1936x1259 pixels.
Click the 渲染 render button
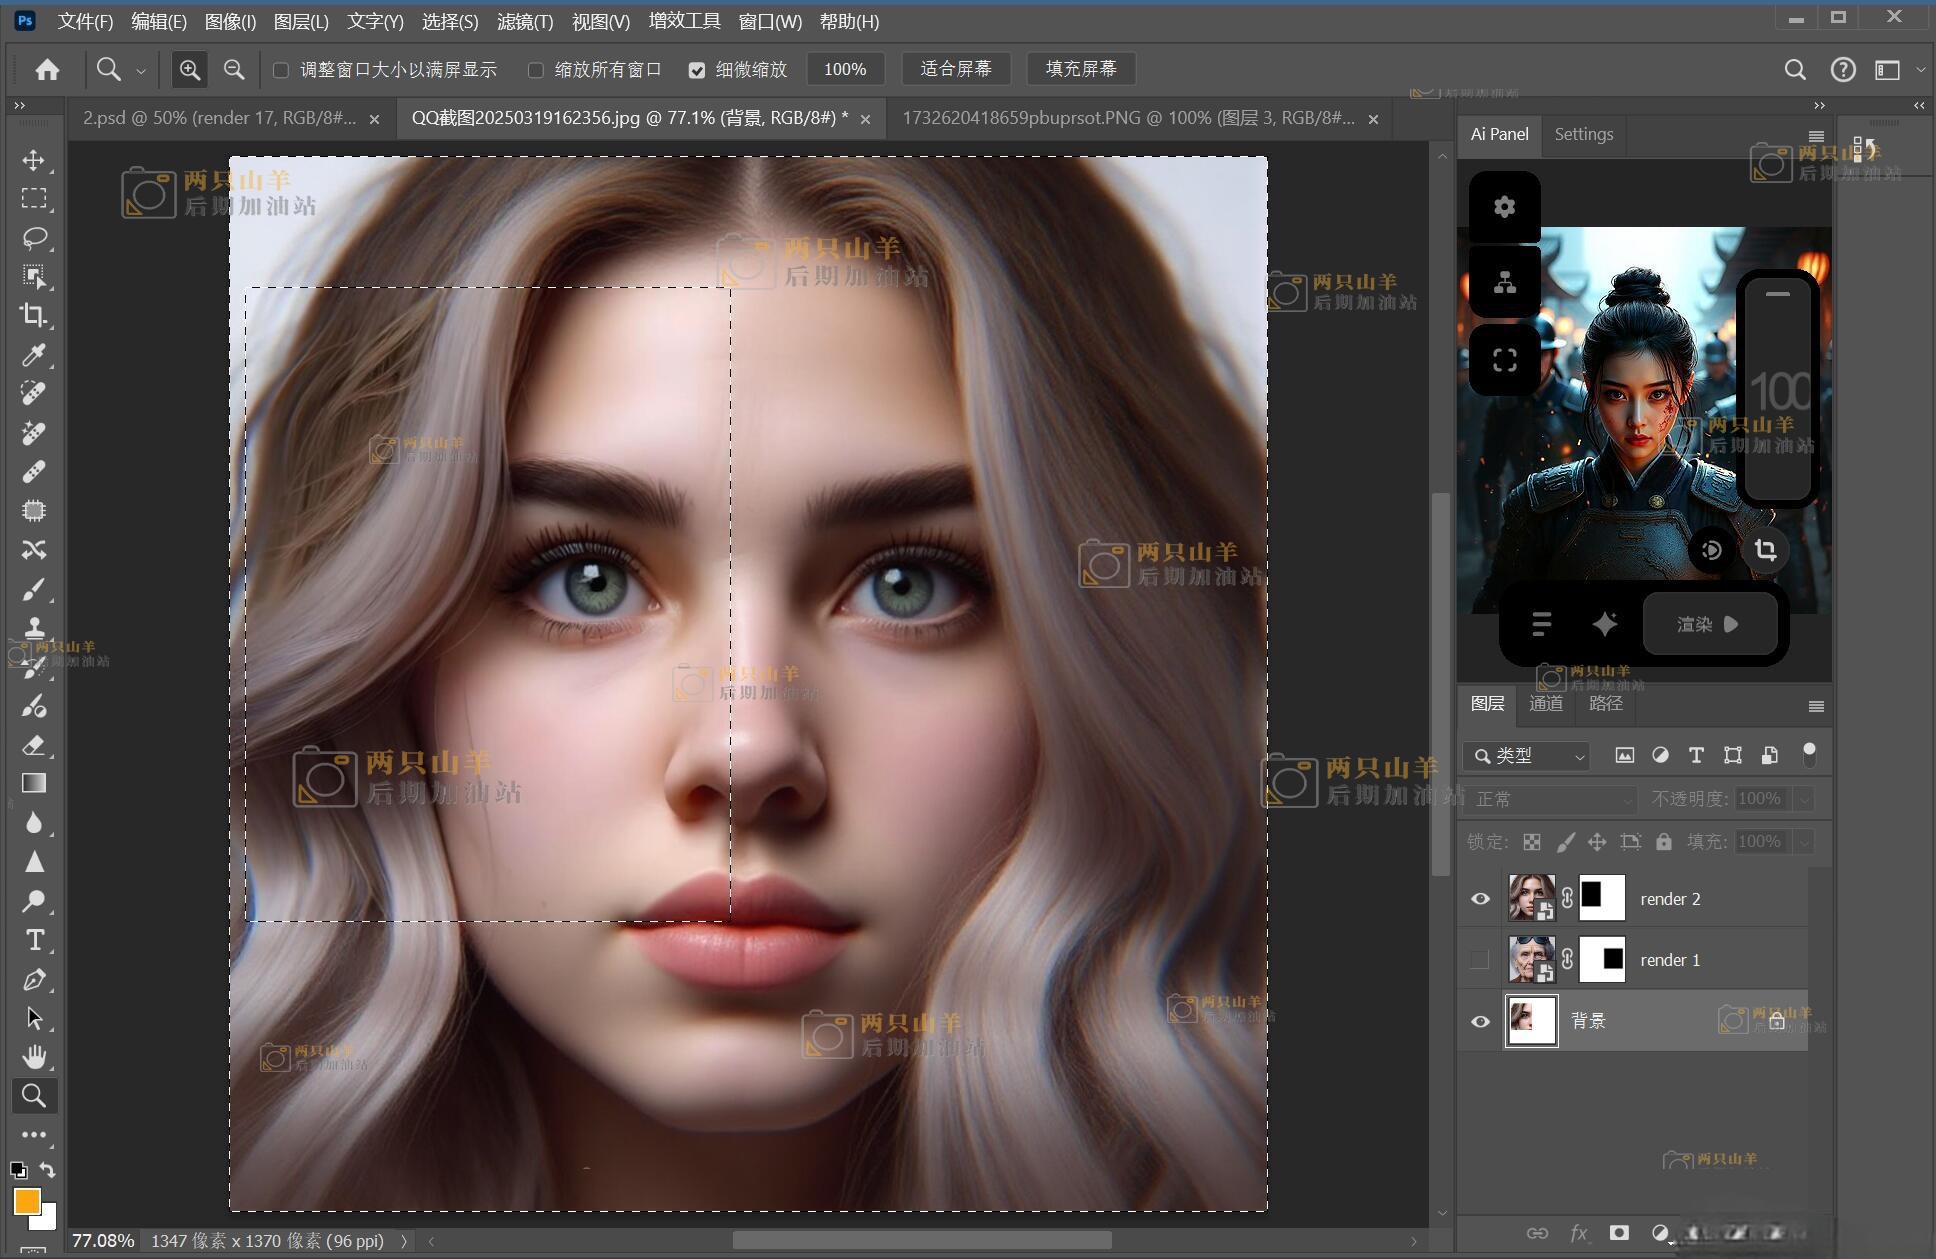coord(1709,624)
